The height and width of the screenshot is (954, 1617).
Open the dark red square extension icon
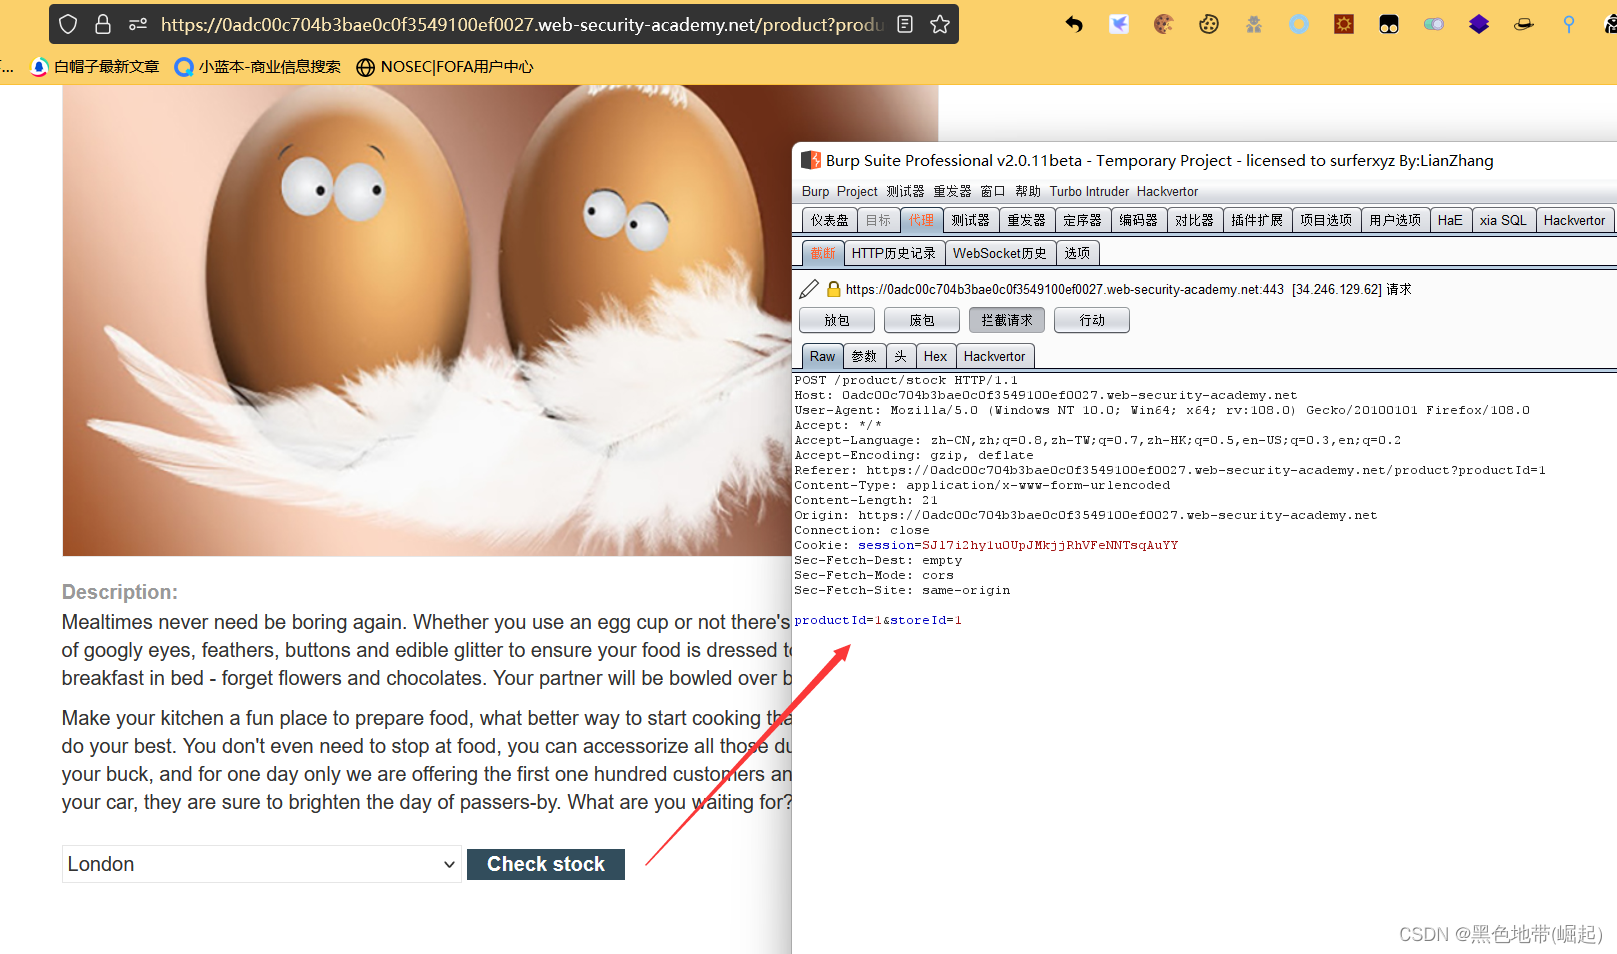coord(1344,24)
